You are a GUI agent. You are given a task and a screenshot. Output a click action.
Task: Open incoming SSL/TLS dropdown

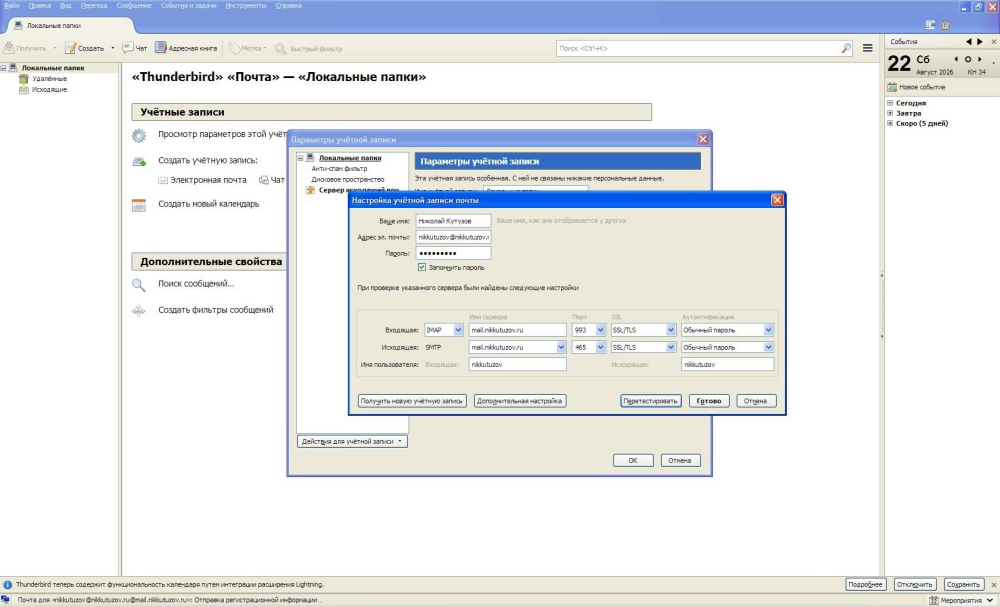tap(670, 330)
